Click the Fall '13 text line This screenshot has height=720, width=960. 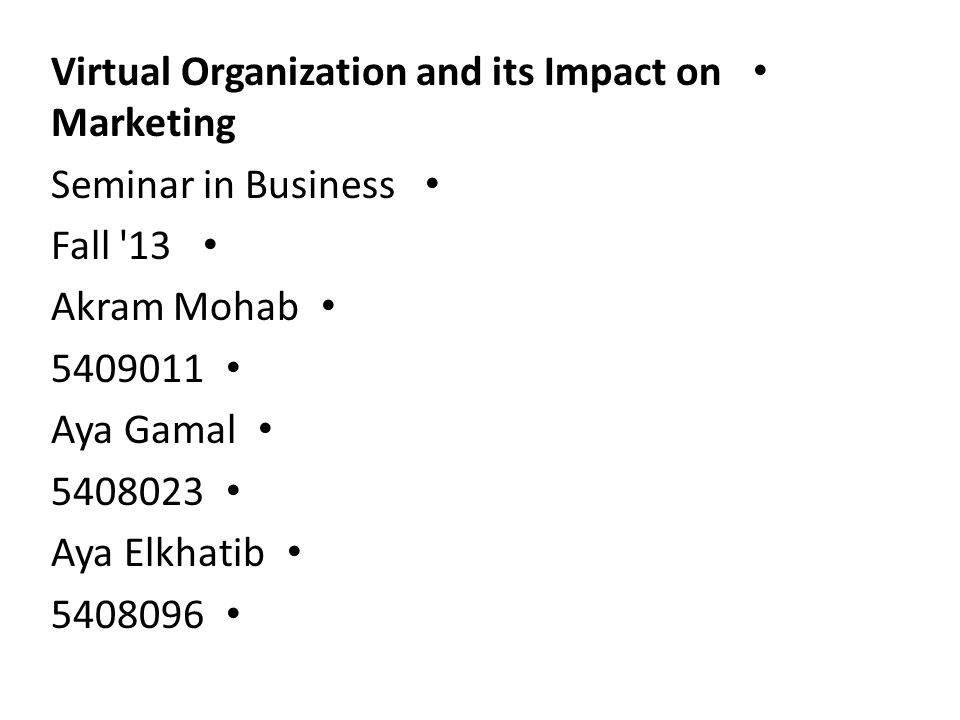click(x=111, y=246)
